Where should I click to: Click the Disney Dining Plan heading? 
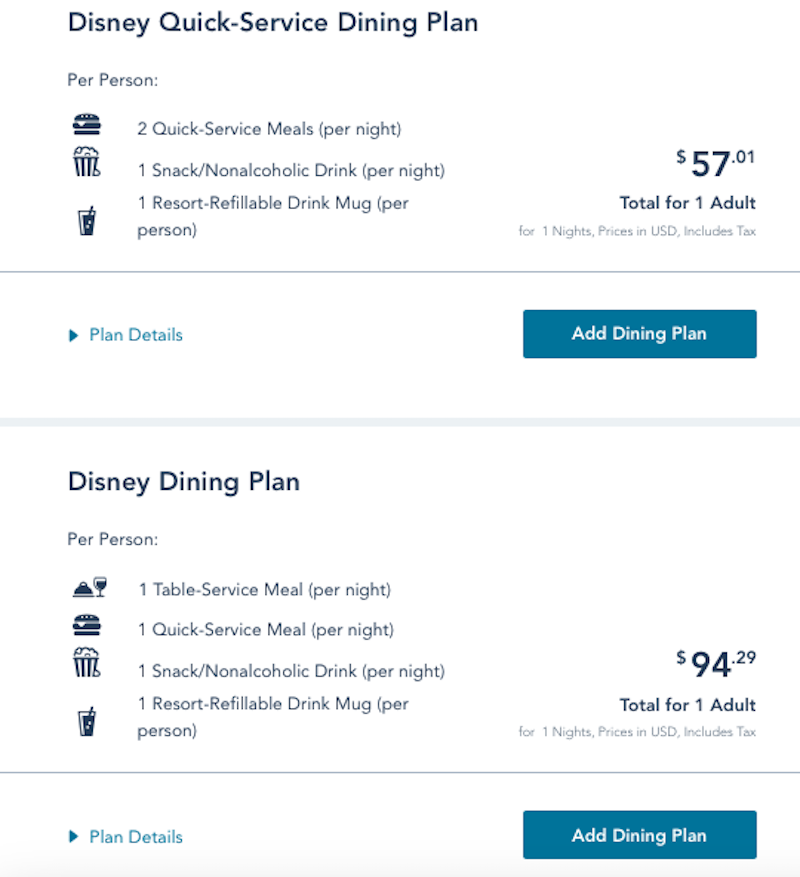click(184, 482)
